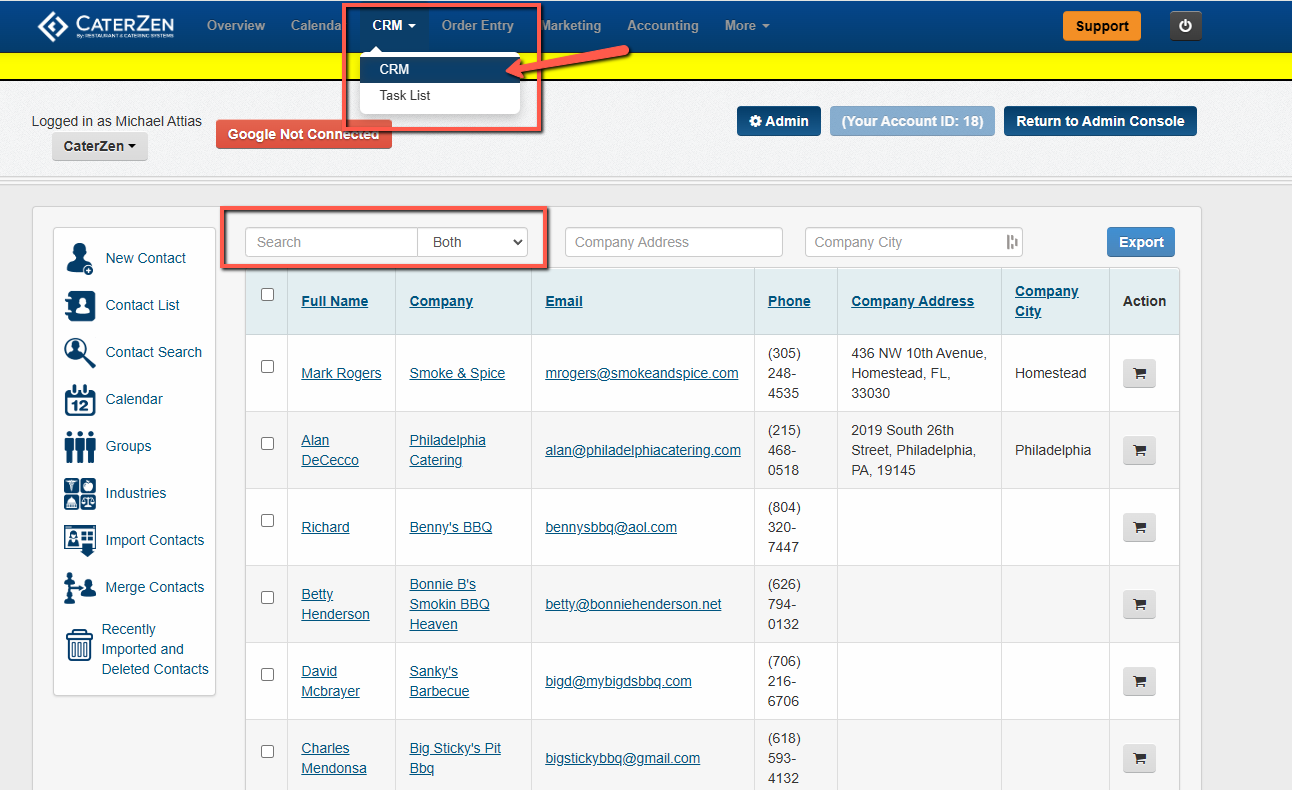Click cart icon for Alan DeCecco row

point(1139,451)
